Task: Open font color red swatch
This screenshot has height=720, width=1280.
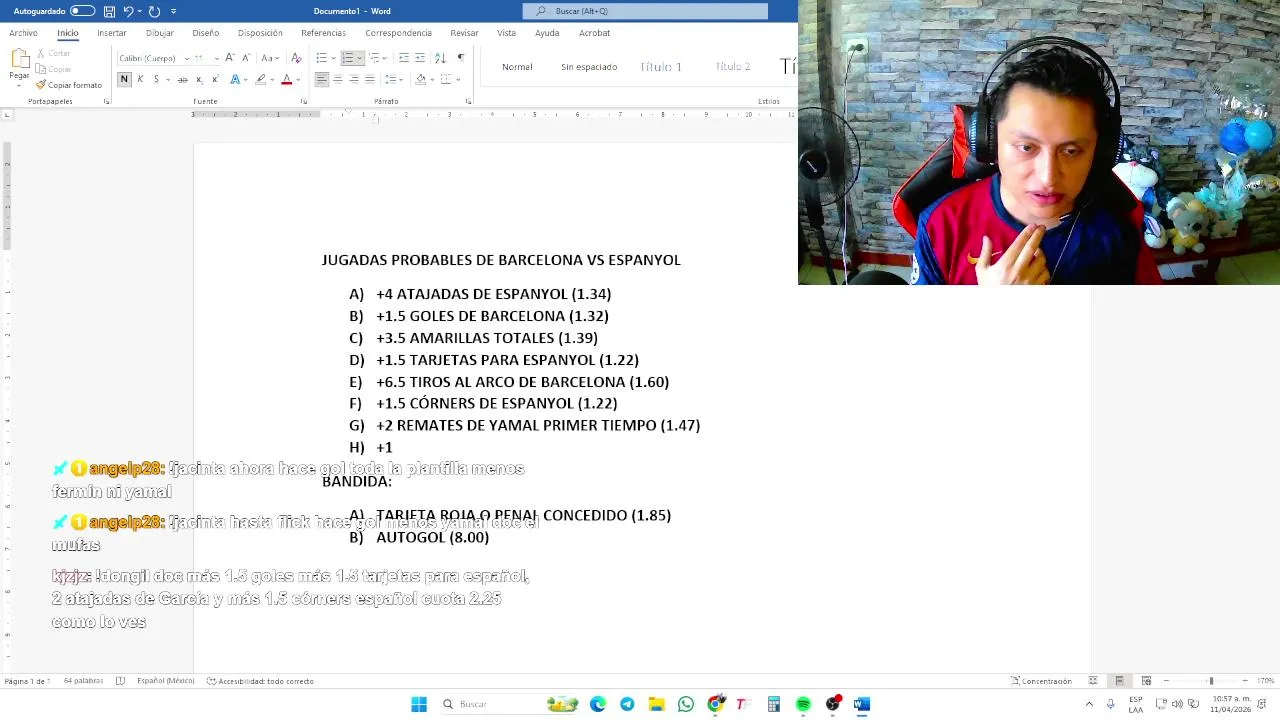Action: 286,79
